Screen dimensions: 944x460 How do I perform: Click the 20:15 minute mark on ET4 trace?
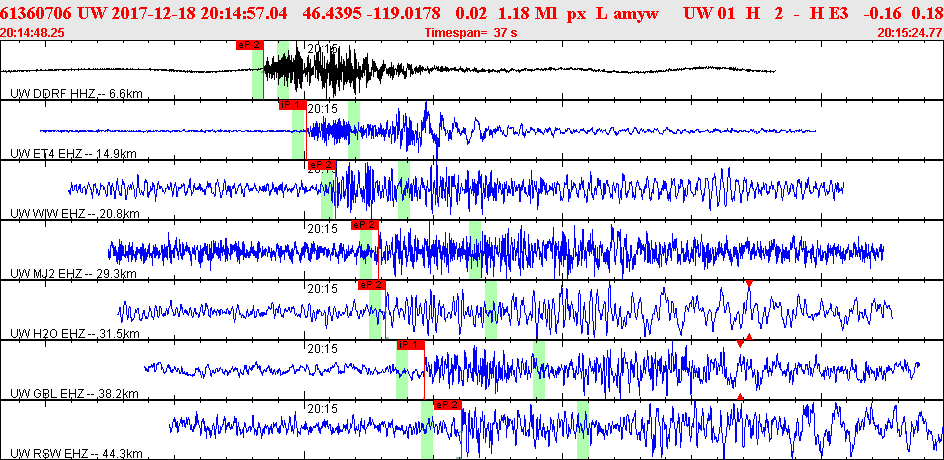pyautogui.click(x=322, y=108)
